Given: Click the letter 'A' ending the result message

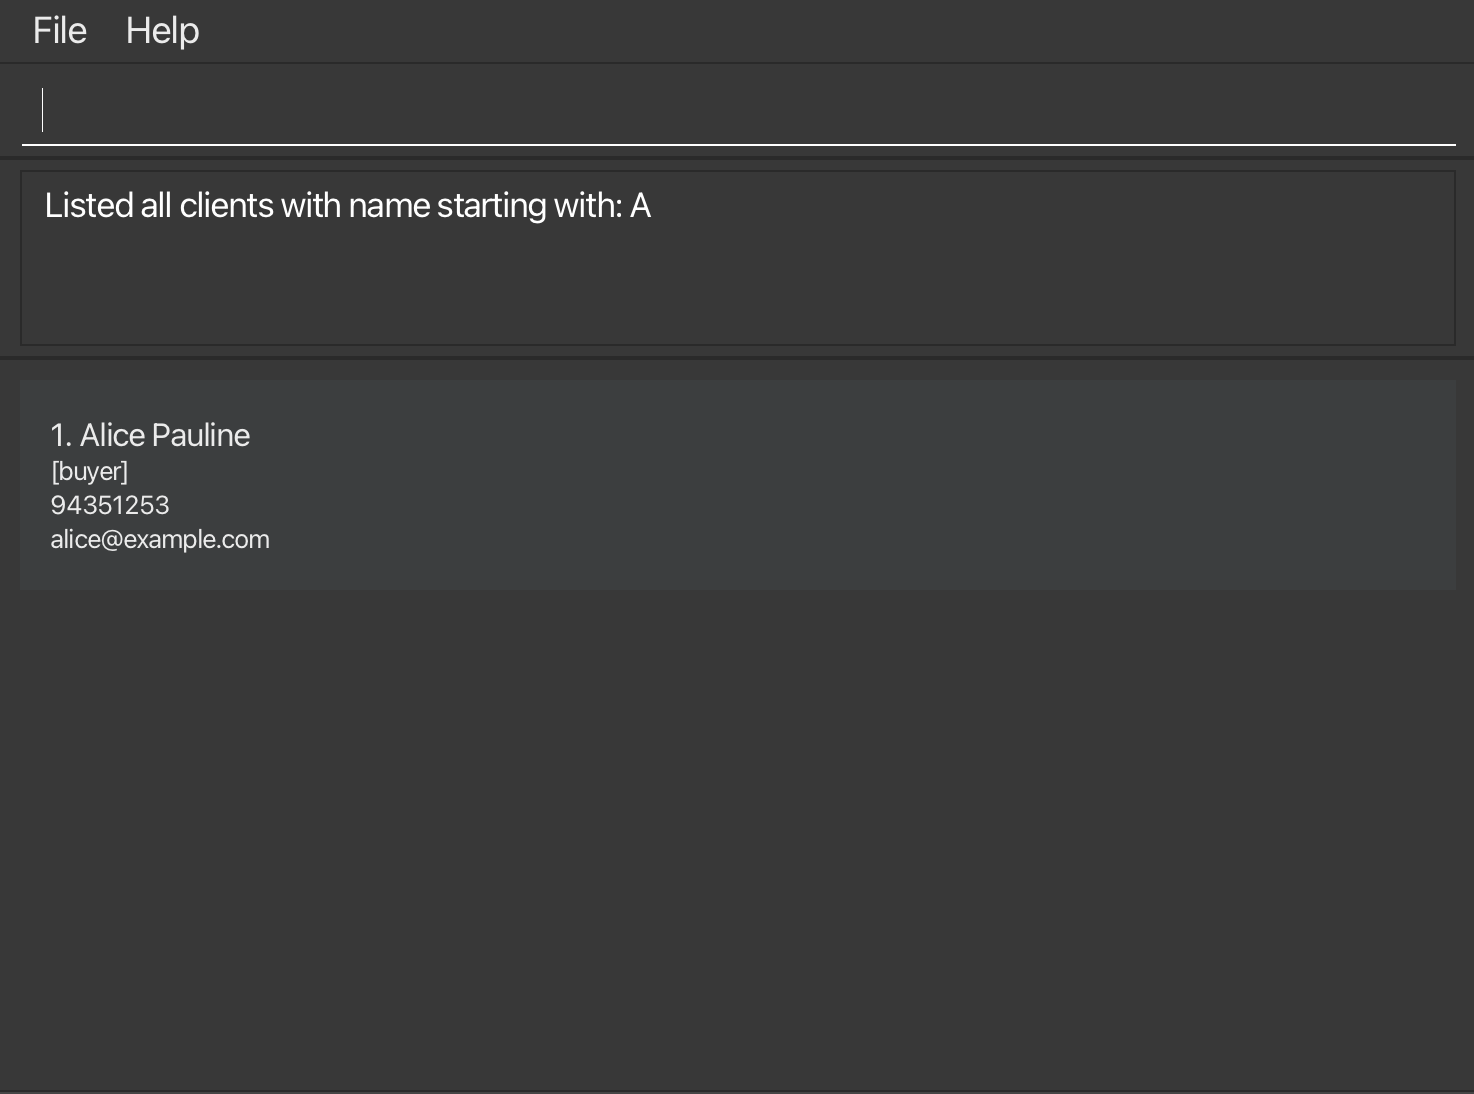Looking at the screenshot, I should (x=640, y=206).
